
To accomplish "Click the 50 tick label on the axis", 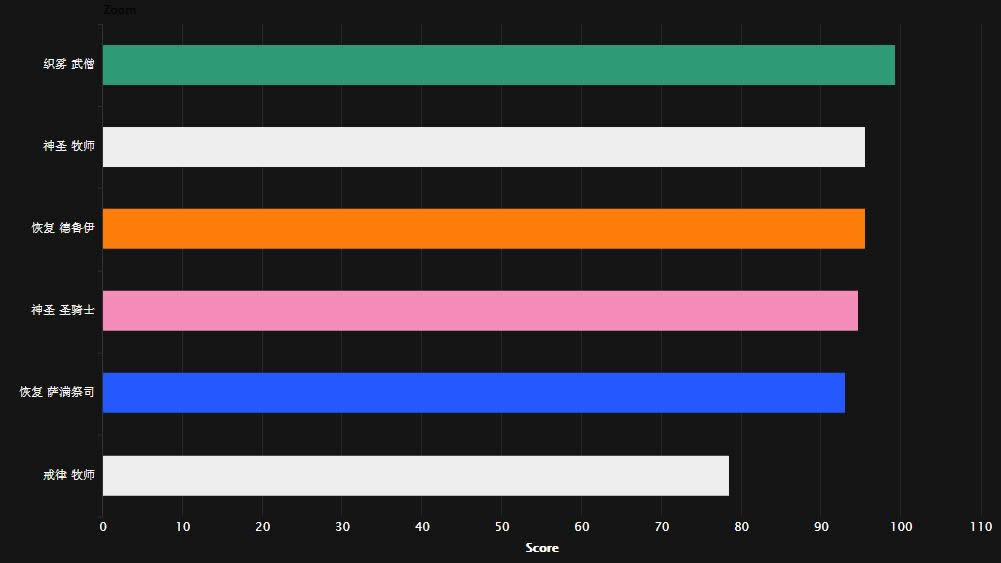I will (501, 527).
